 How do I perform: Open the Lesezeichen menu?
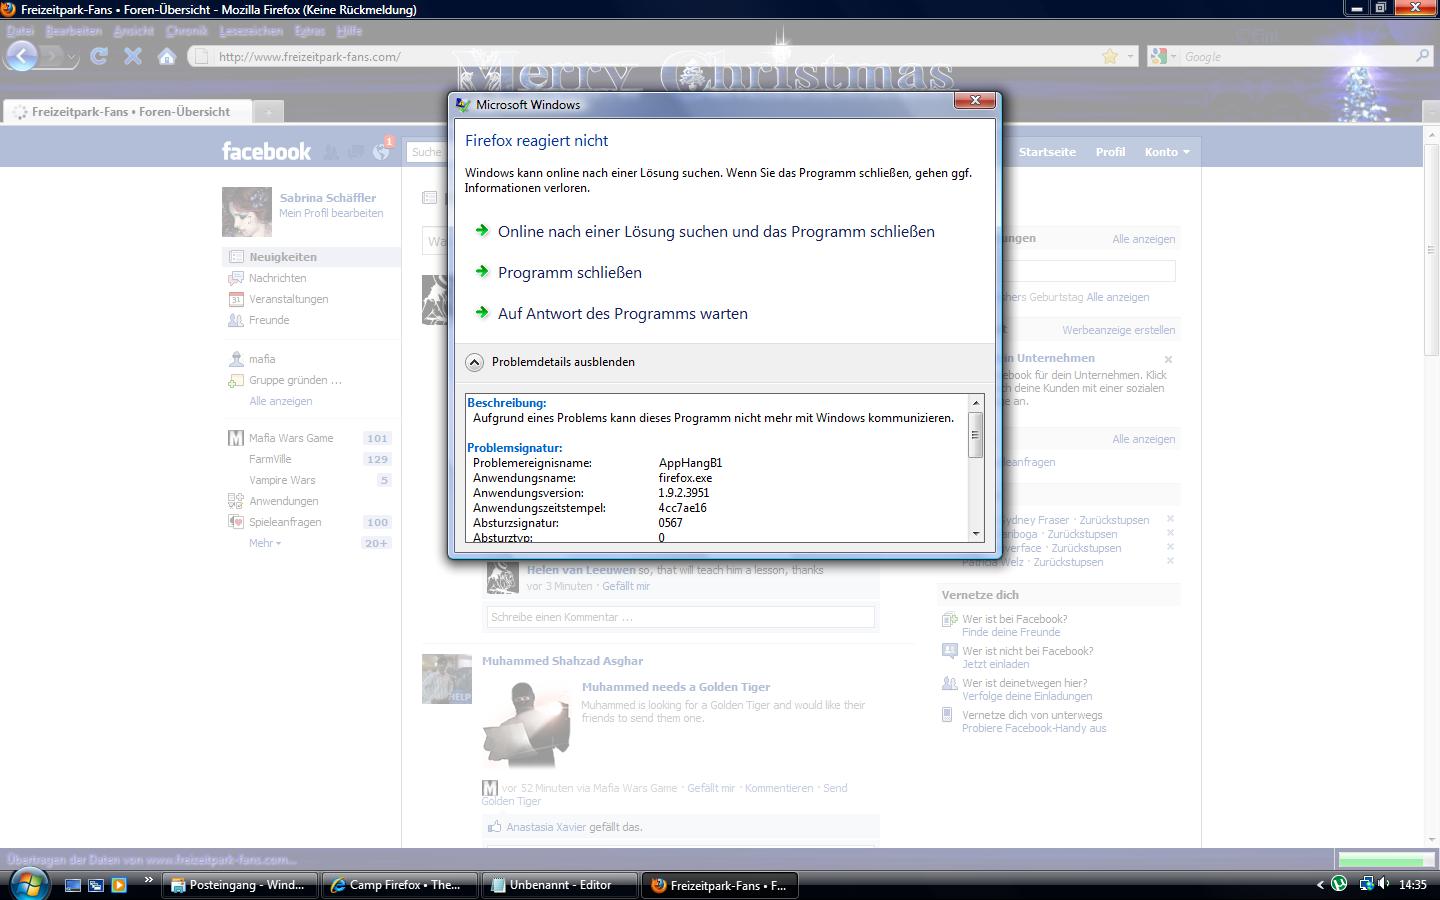251,31
